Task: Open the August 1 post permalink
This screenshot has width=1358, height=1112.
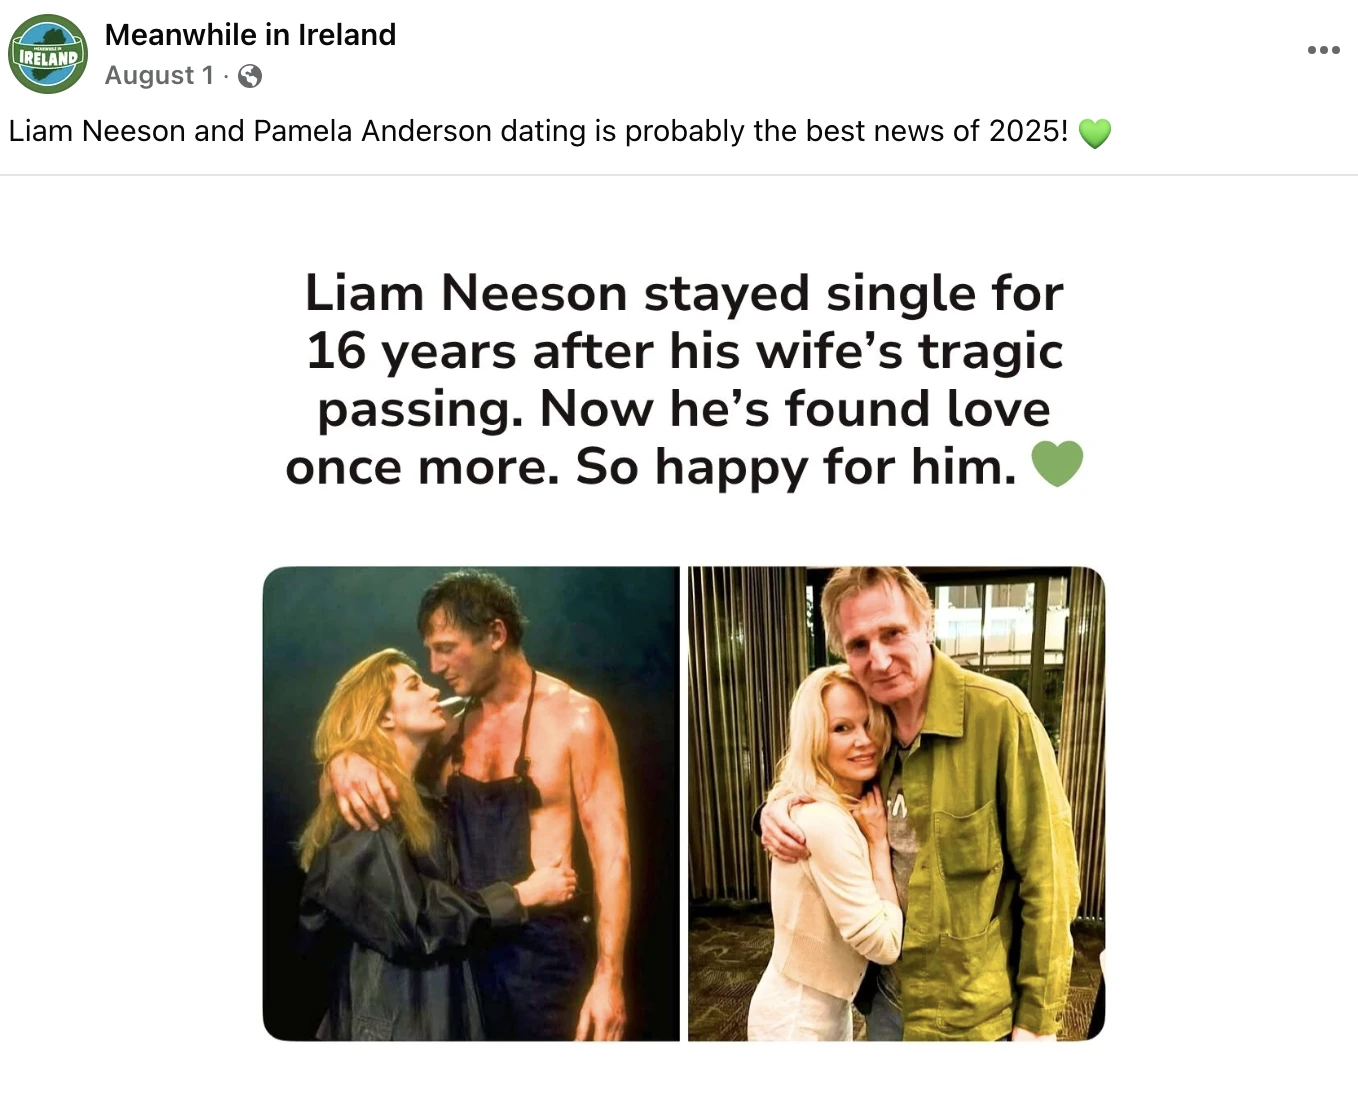Action: tap(159, 75)
